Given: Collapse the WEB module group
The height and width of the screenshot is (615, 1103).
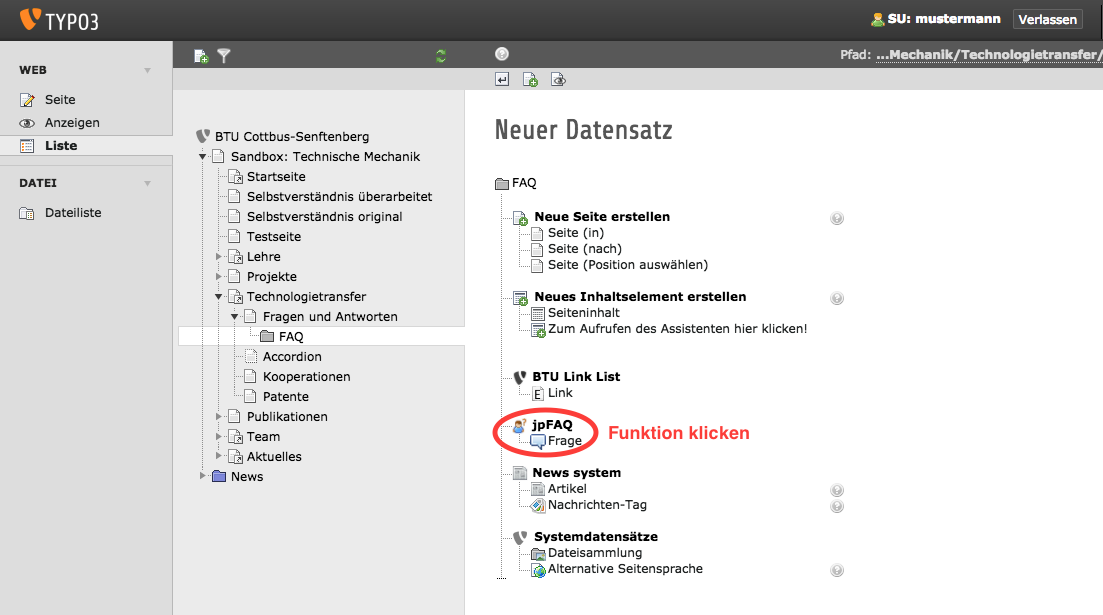Looking at the screenshot, I should pos(147,71).
